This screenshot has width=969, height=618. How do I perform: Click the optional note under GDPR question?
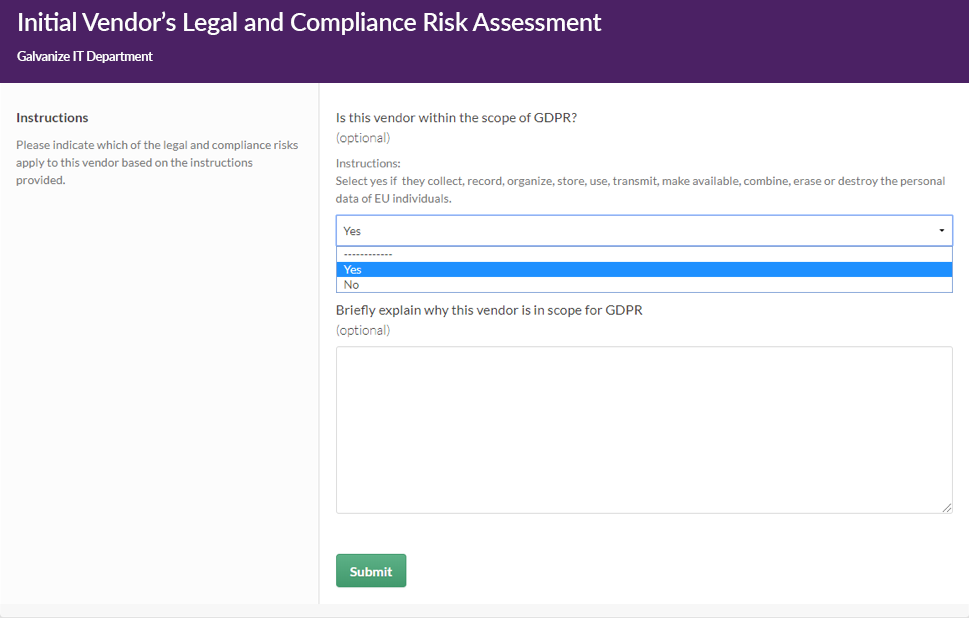tap(363, 138)
